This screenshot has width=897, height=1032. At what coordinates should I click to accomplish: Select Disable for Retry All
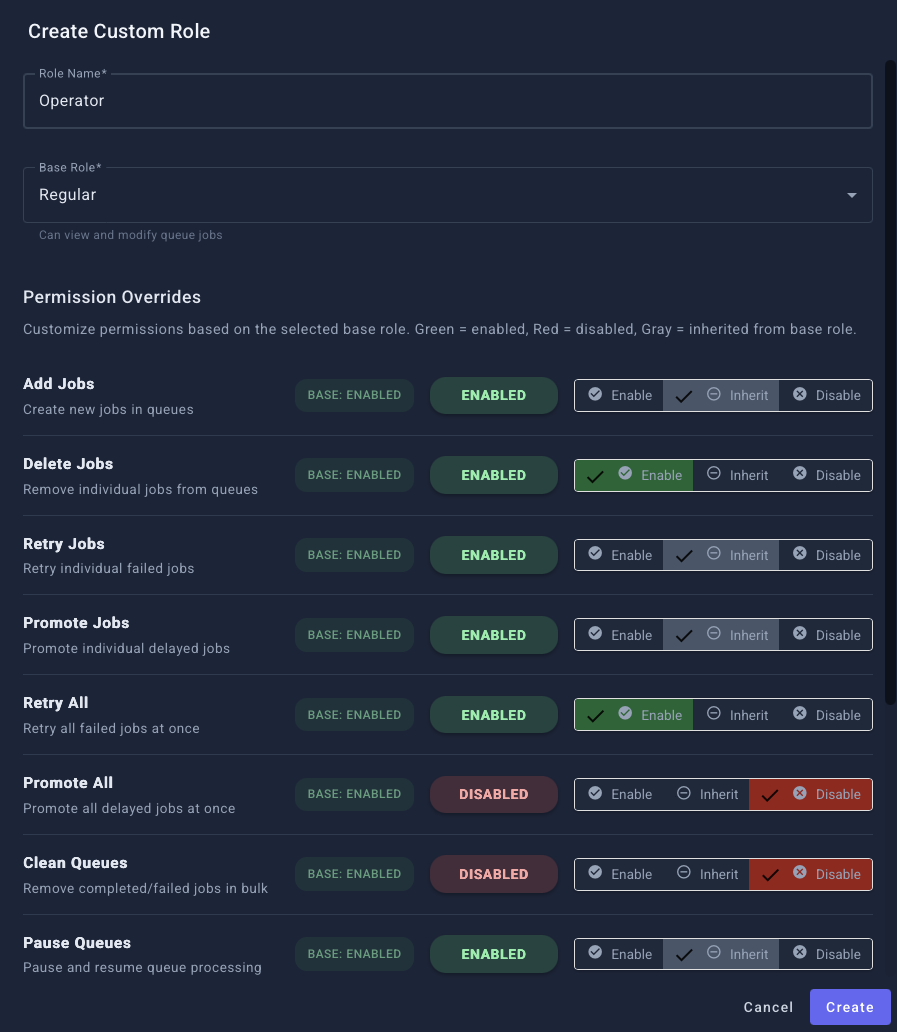click(x=826, y=715)
